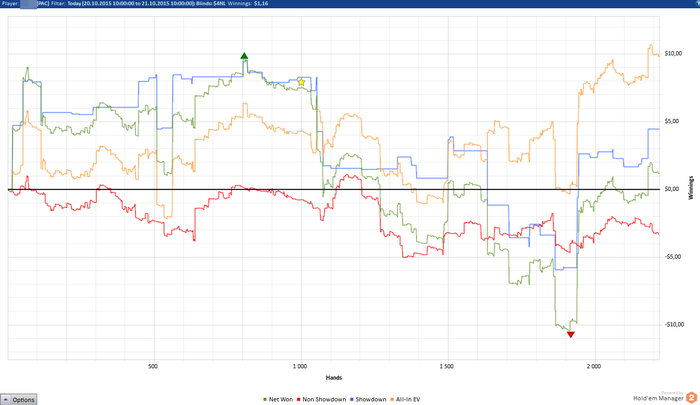Click the Player label in header

pos(10,3)
